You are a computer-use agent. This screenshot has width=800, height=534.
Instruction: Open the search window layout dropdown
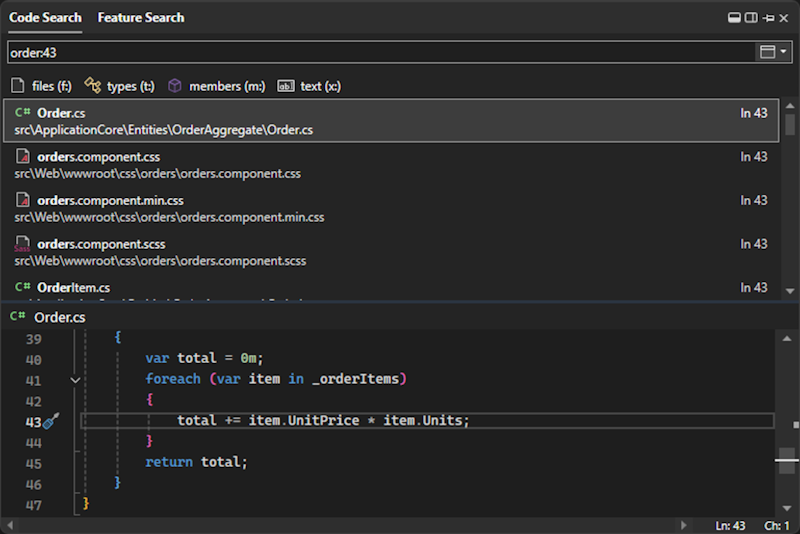[x=774, y=52]
